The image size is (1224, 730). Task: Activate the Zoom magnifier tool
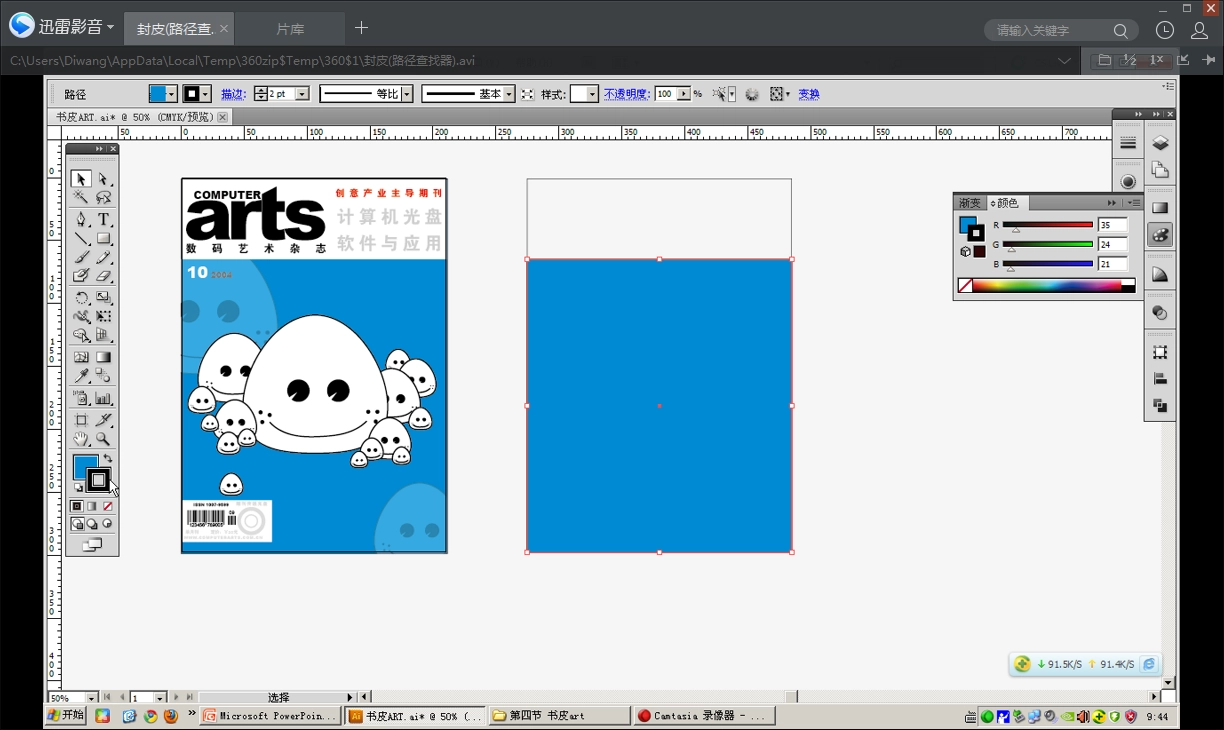click(103, 439)
